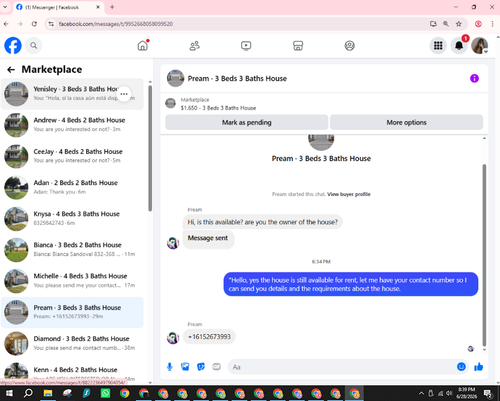The height and width of the screenshot is (401, 500).
Task: Click the voice clip microphone icon
Action: 170,367
